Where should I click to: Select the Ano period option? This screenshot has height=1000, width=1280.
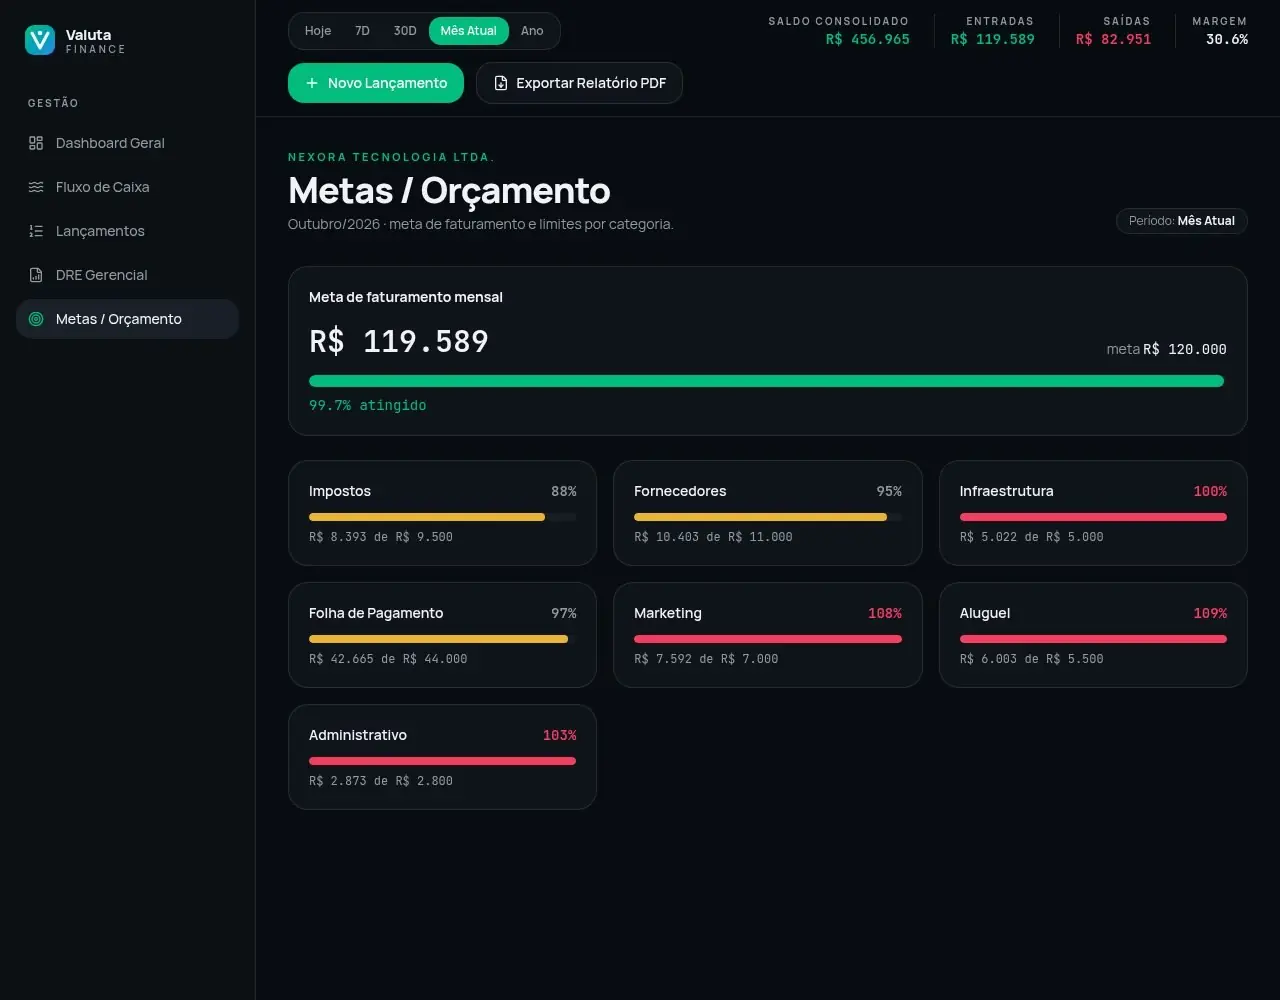(532, 31)
